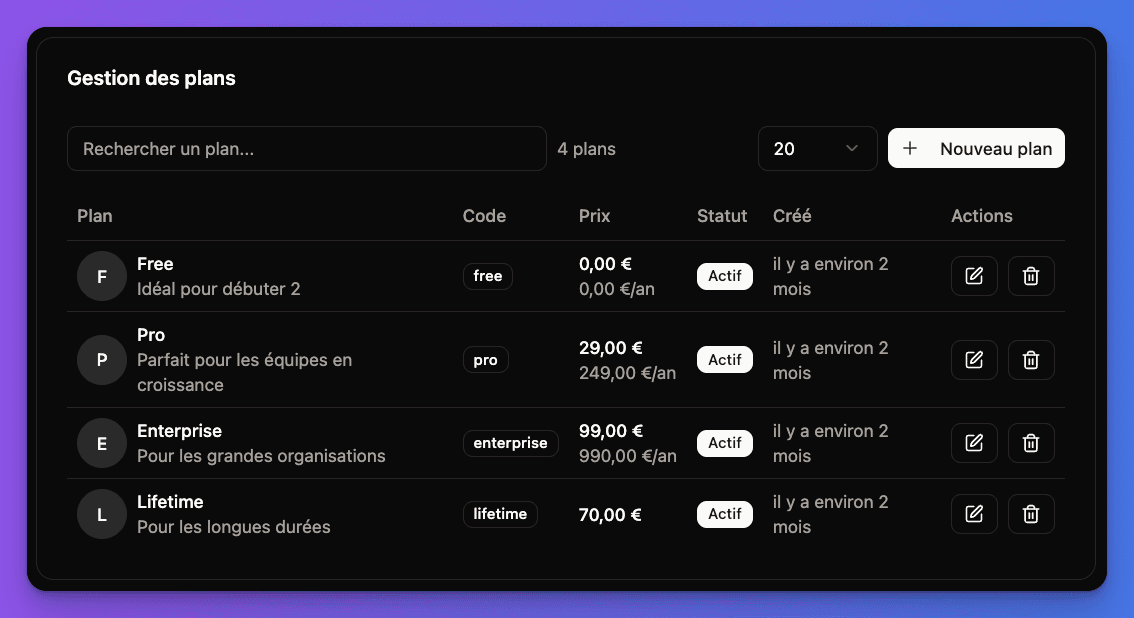Click the trash icon for the Pro plan

1031,359
